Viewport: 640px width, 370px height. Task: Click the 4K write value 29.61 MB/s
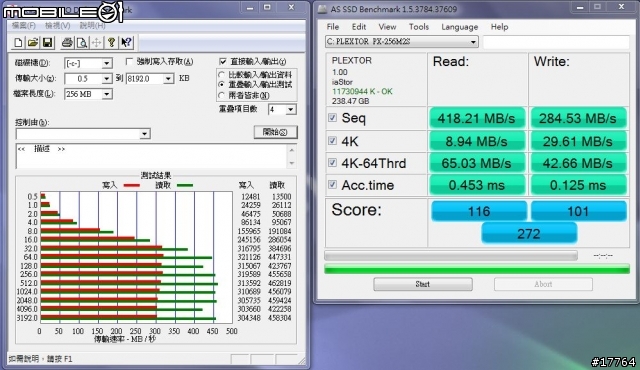(x=578, y=141)
